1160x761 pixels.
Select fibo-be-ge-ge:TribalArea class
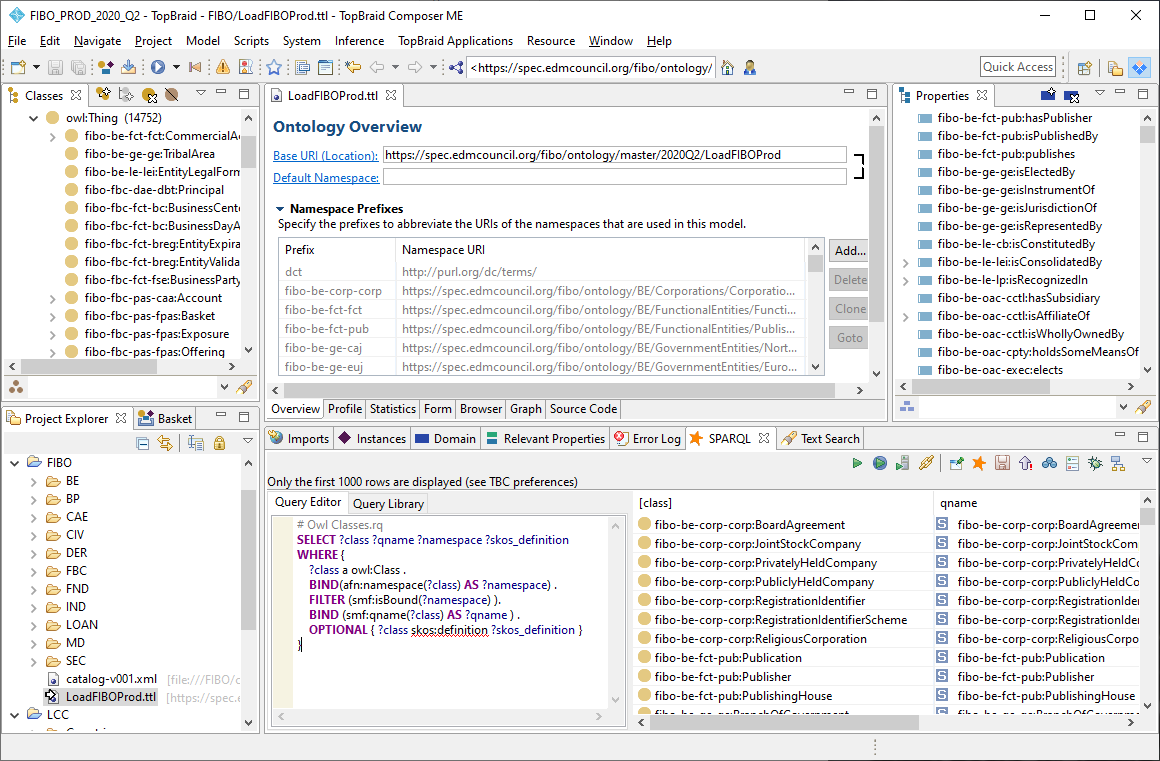[149, 154]
